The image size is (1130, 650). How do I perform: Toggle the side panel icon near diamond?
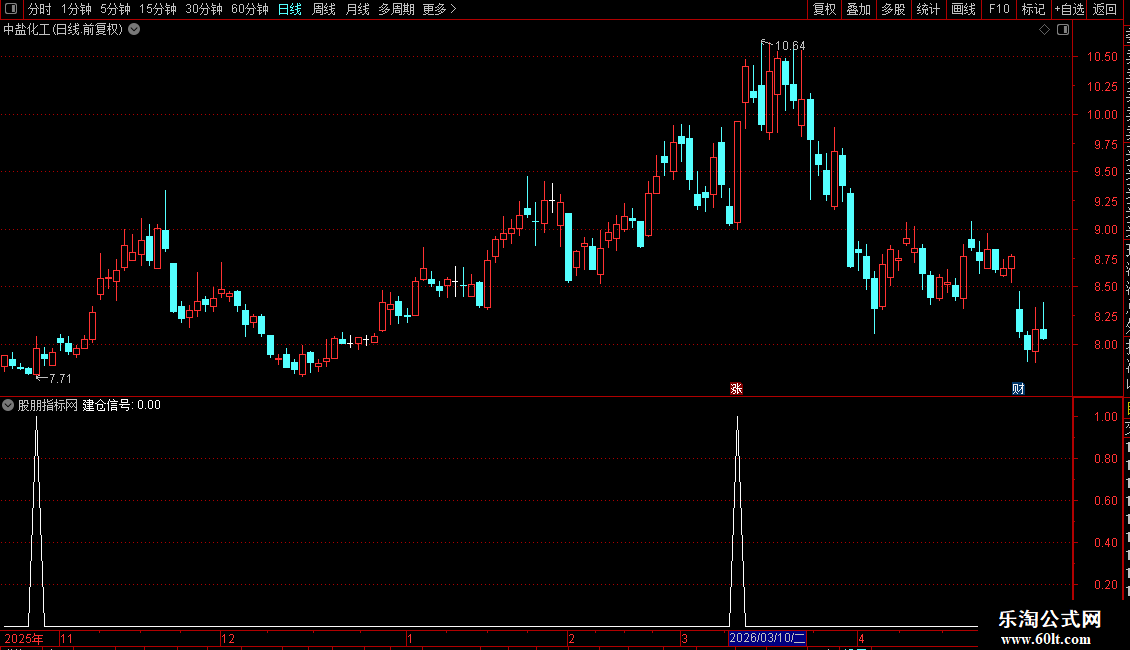pyautogui.click(x=1063, y=30)
